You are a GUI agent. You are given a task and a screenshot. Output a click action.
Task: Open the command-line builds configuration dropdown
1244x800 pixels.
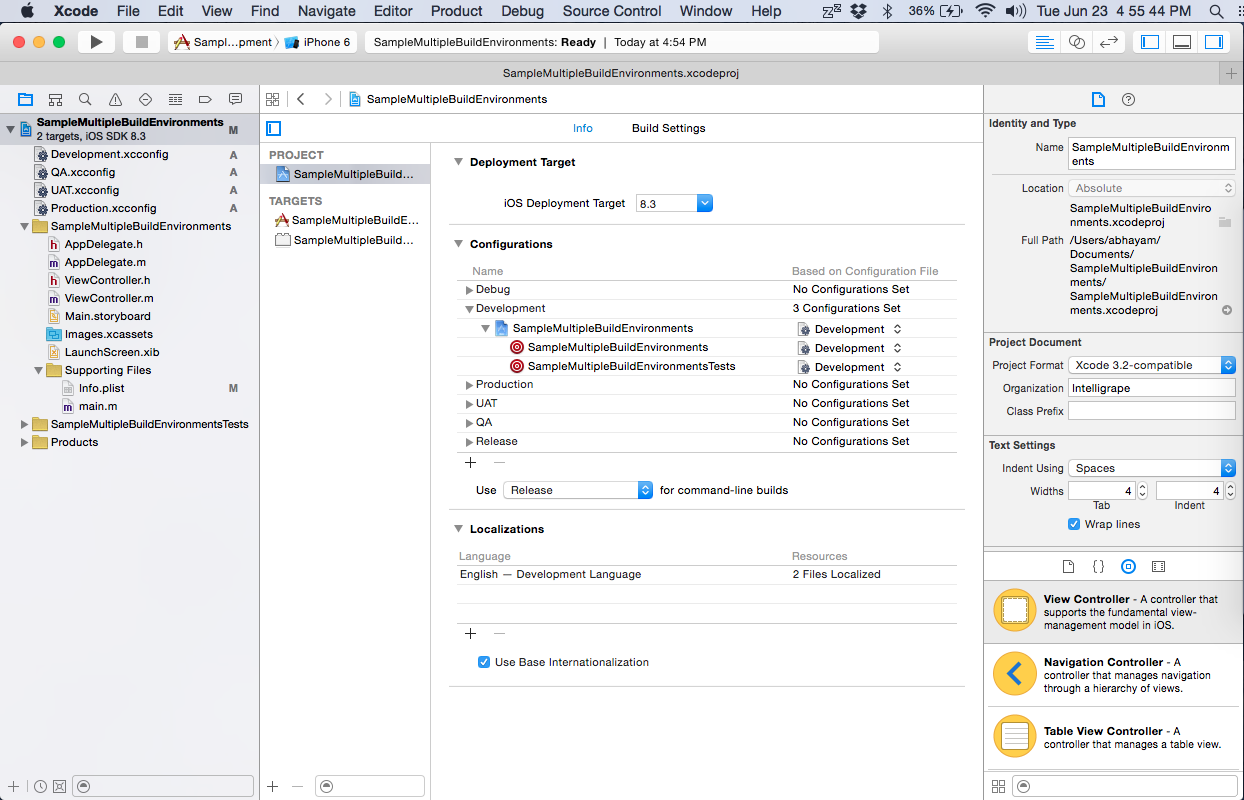tap(578, 490)
